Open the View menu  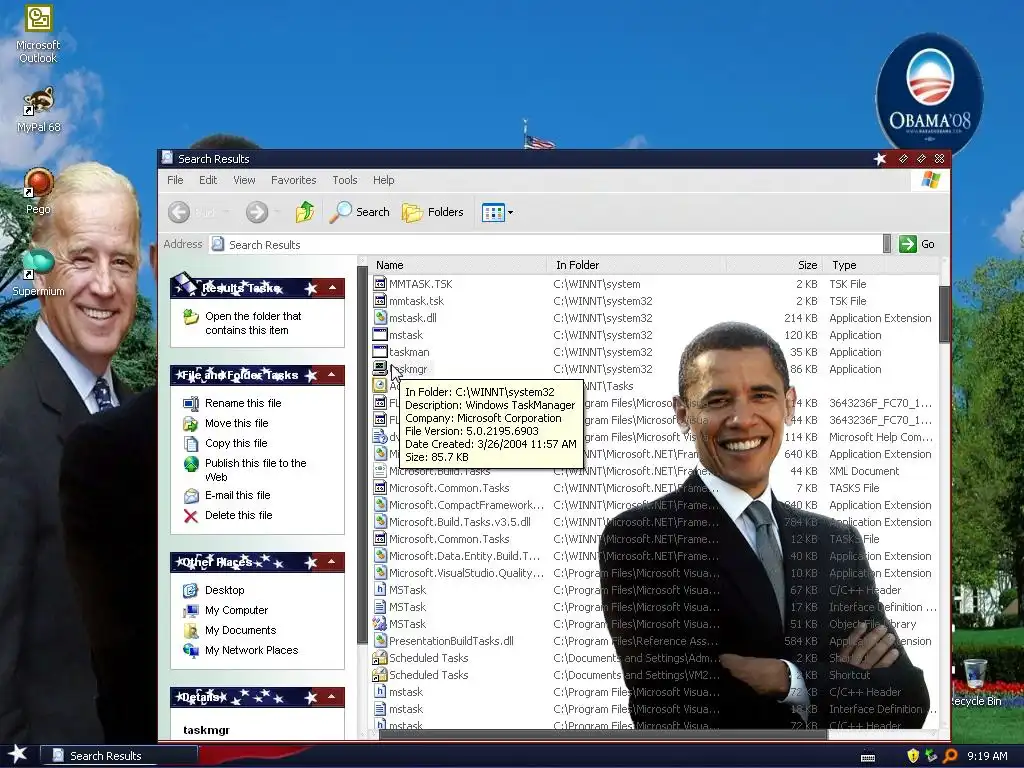244,180
